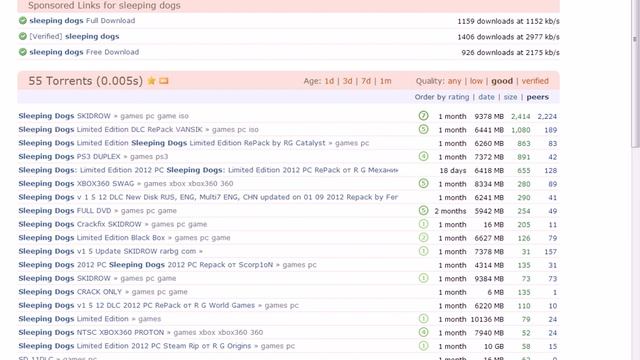Click the age value 18 days
This screenshot has height=360, width=640.
point(453,170)
